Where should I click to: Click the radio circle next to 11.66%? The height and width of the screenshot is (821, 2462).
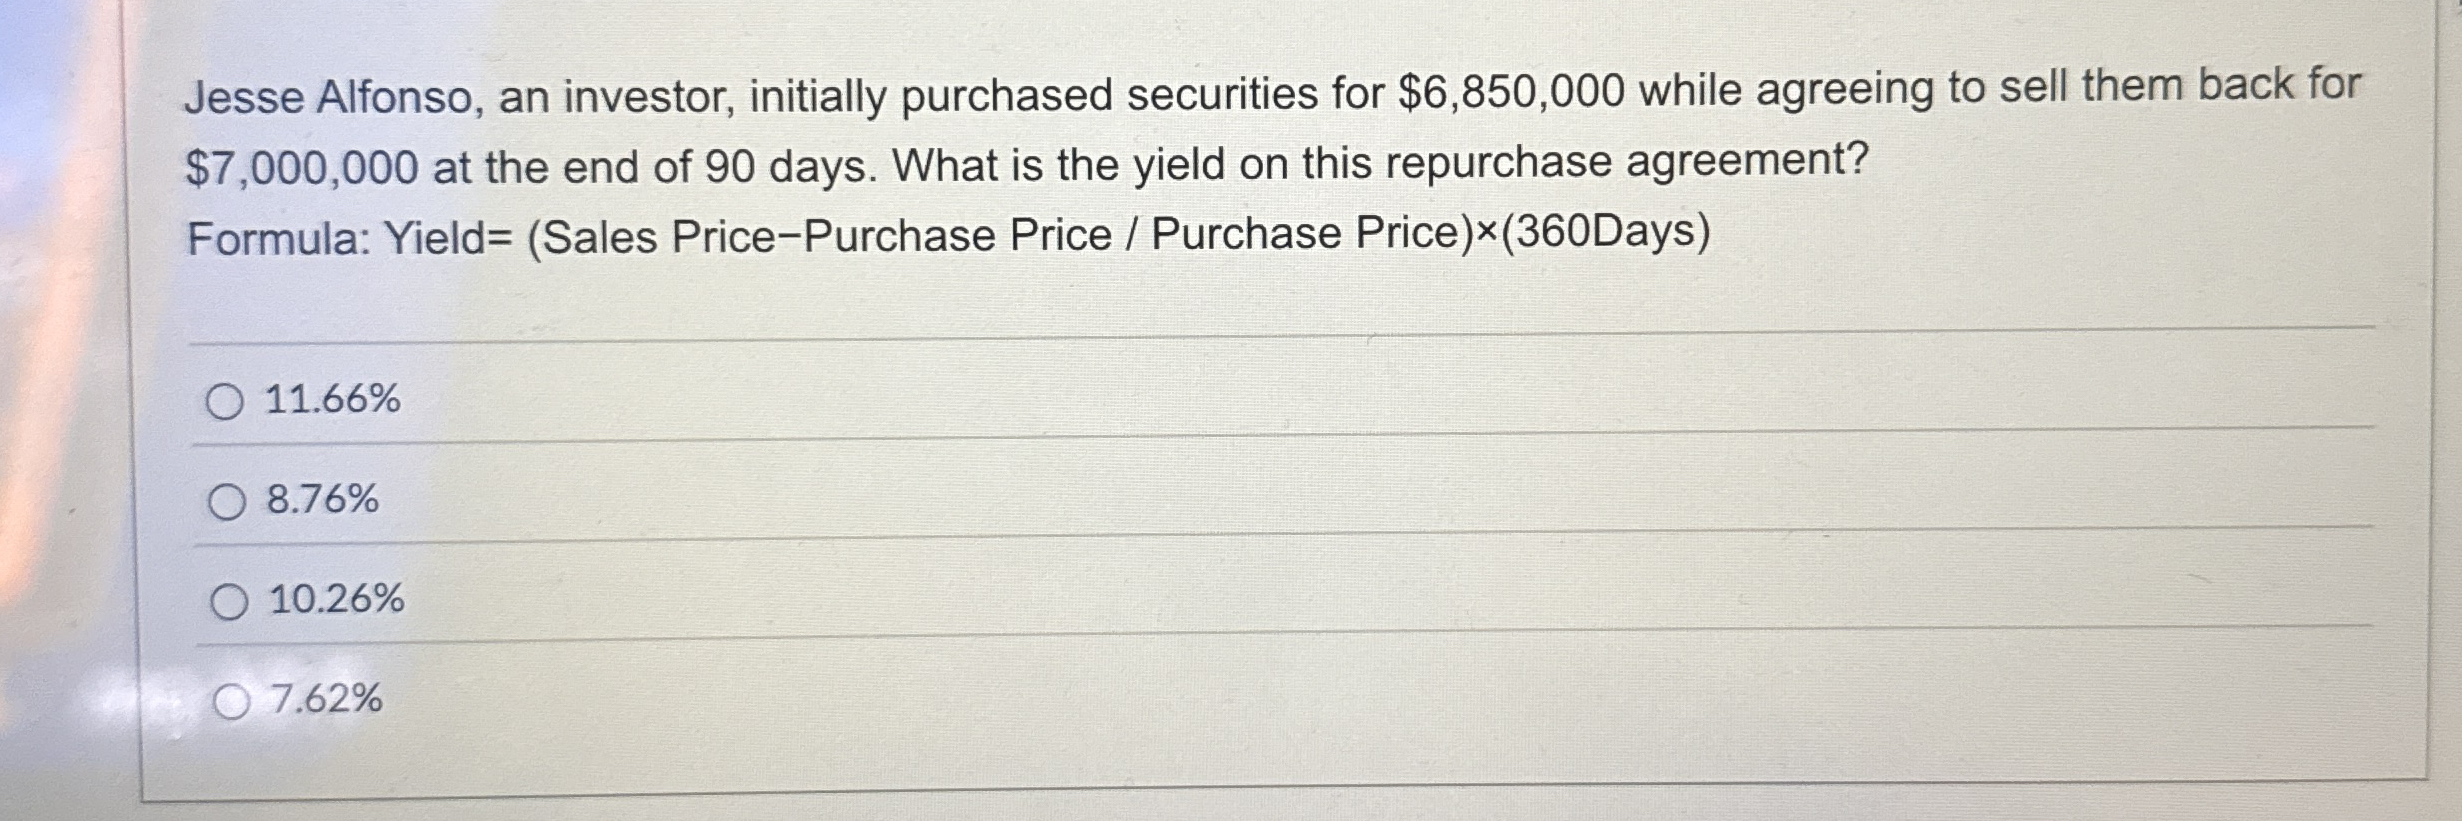(x=228, y=399)
